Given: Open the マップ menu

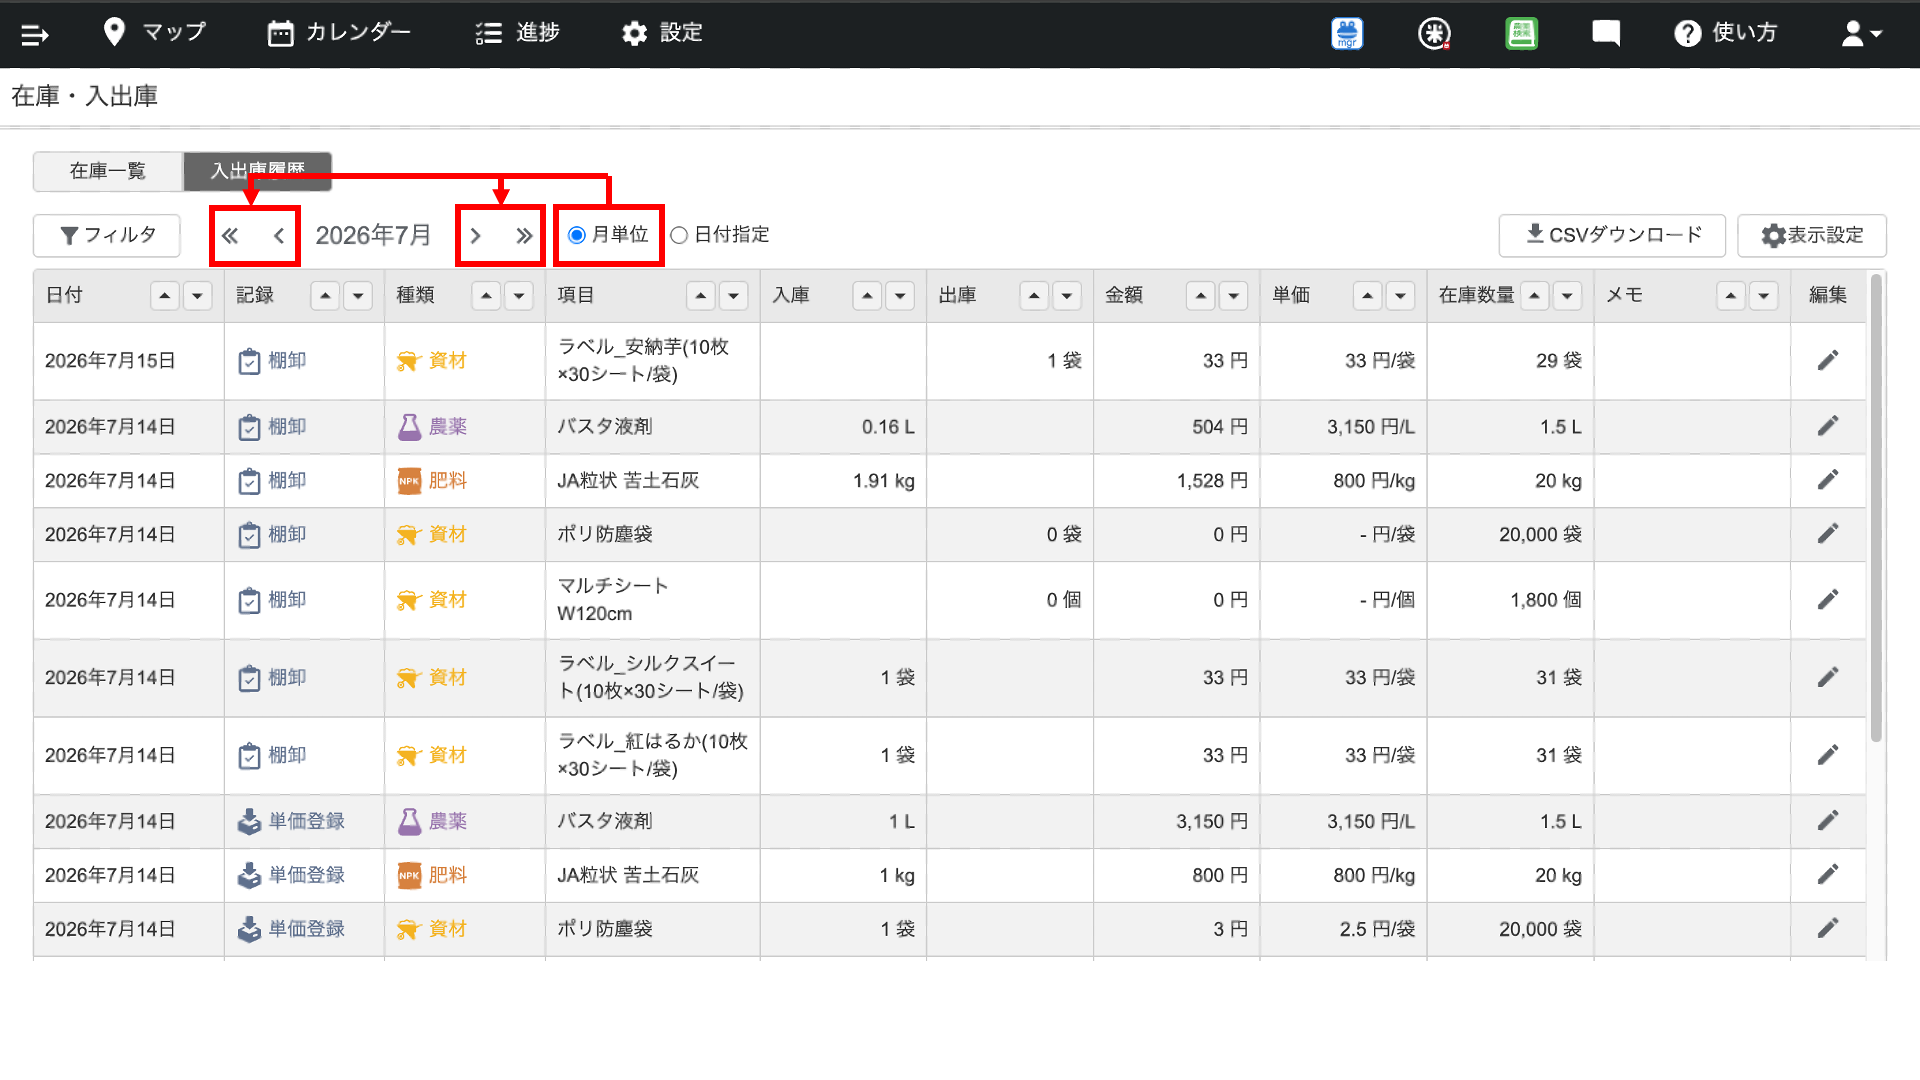Looking at the screenshot, I should pos(154,33).
